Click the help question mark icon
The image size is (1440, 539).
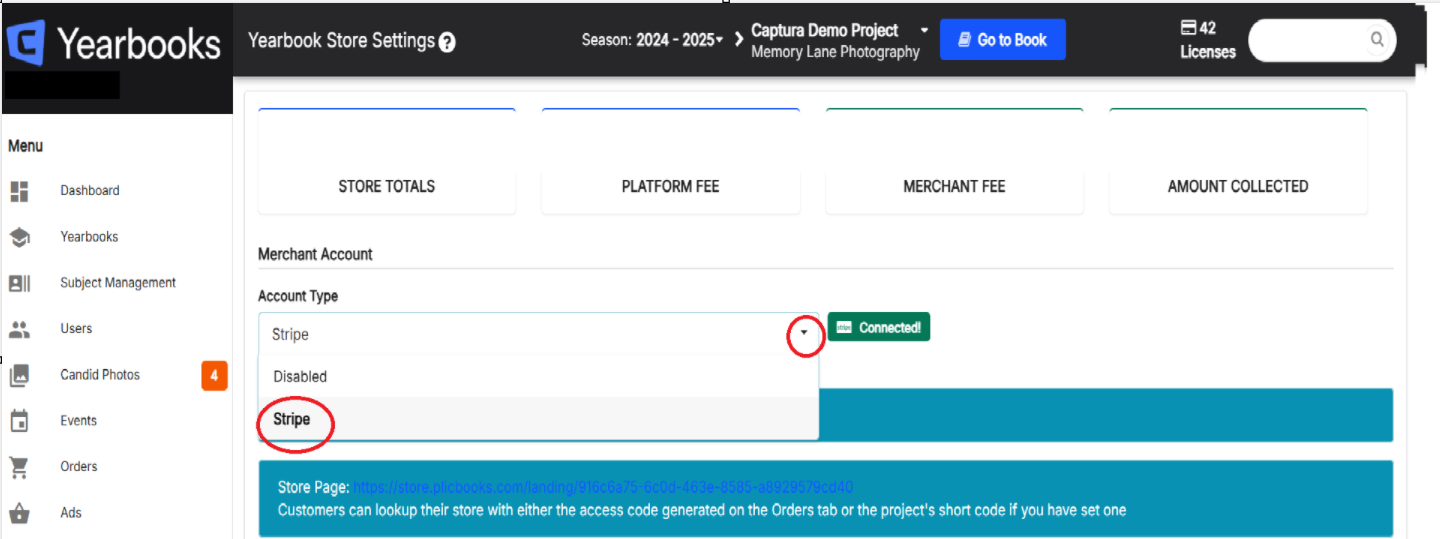pyautogui.click(x=447, y=42)
